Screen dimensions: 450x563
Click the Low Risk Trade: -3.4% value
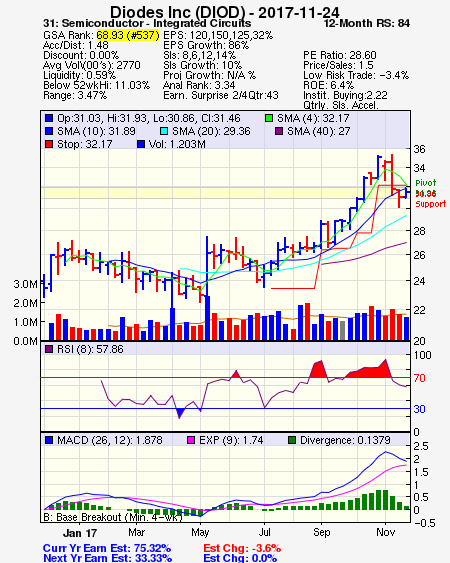coord(356,75)
